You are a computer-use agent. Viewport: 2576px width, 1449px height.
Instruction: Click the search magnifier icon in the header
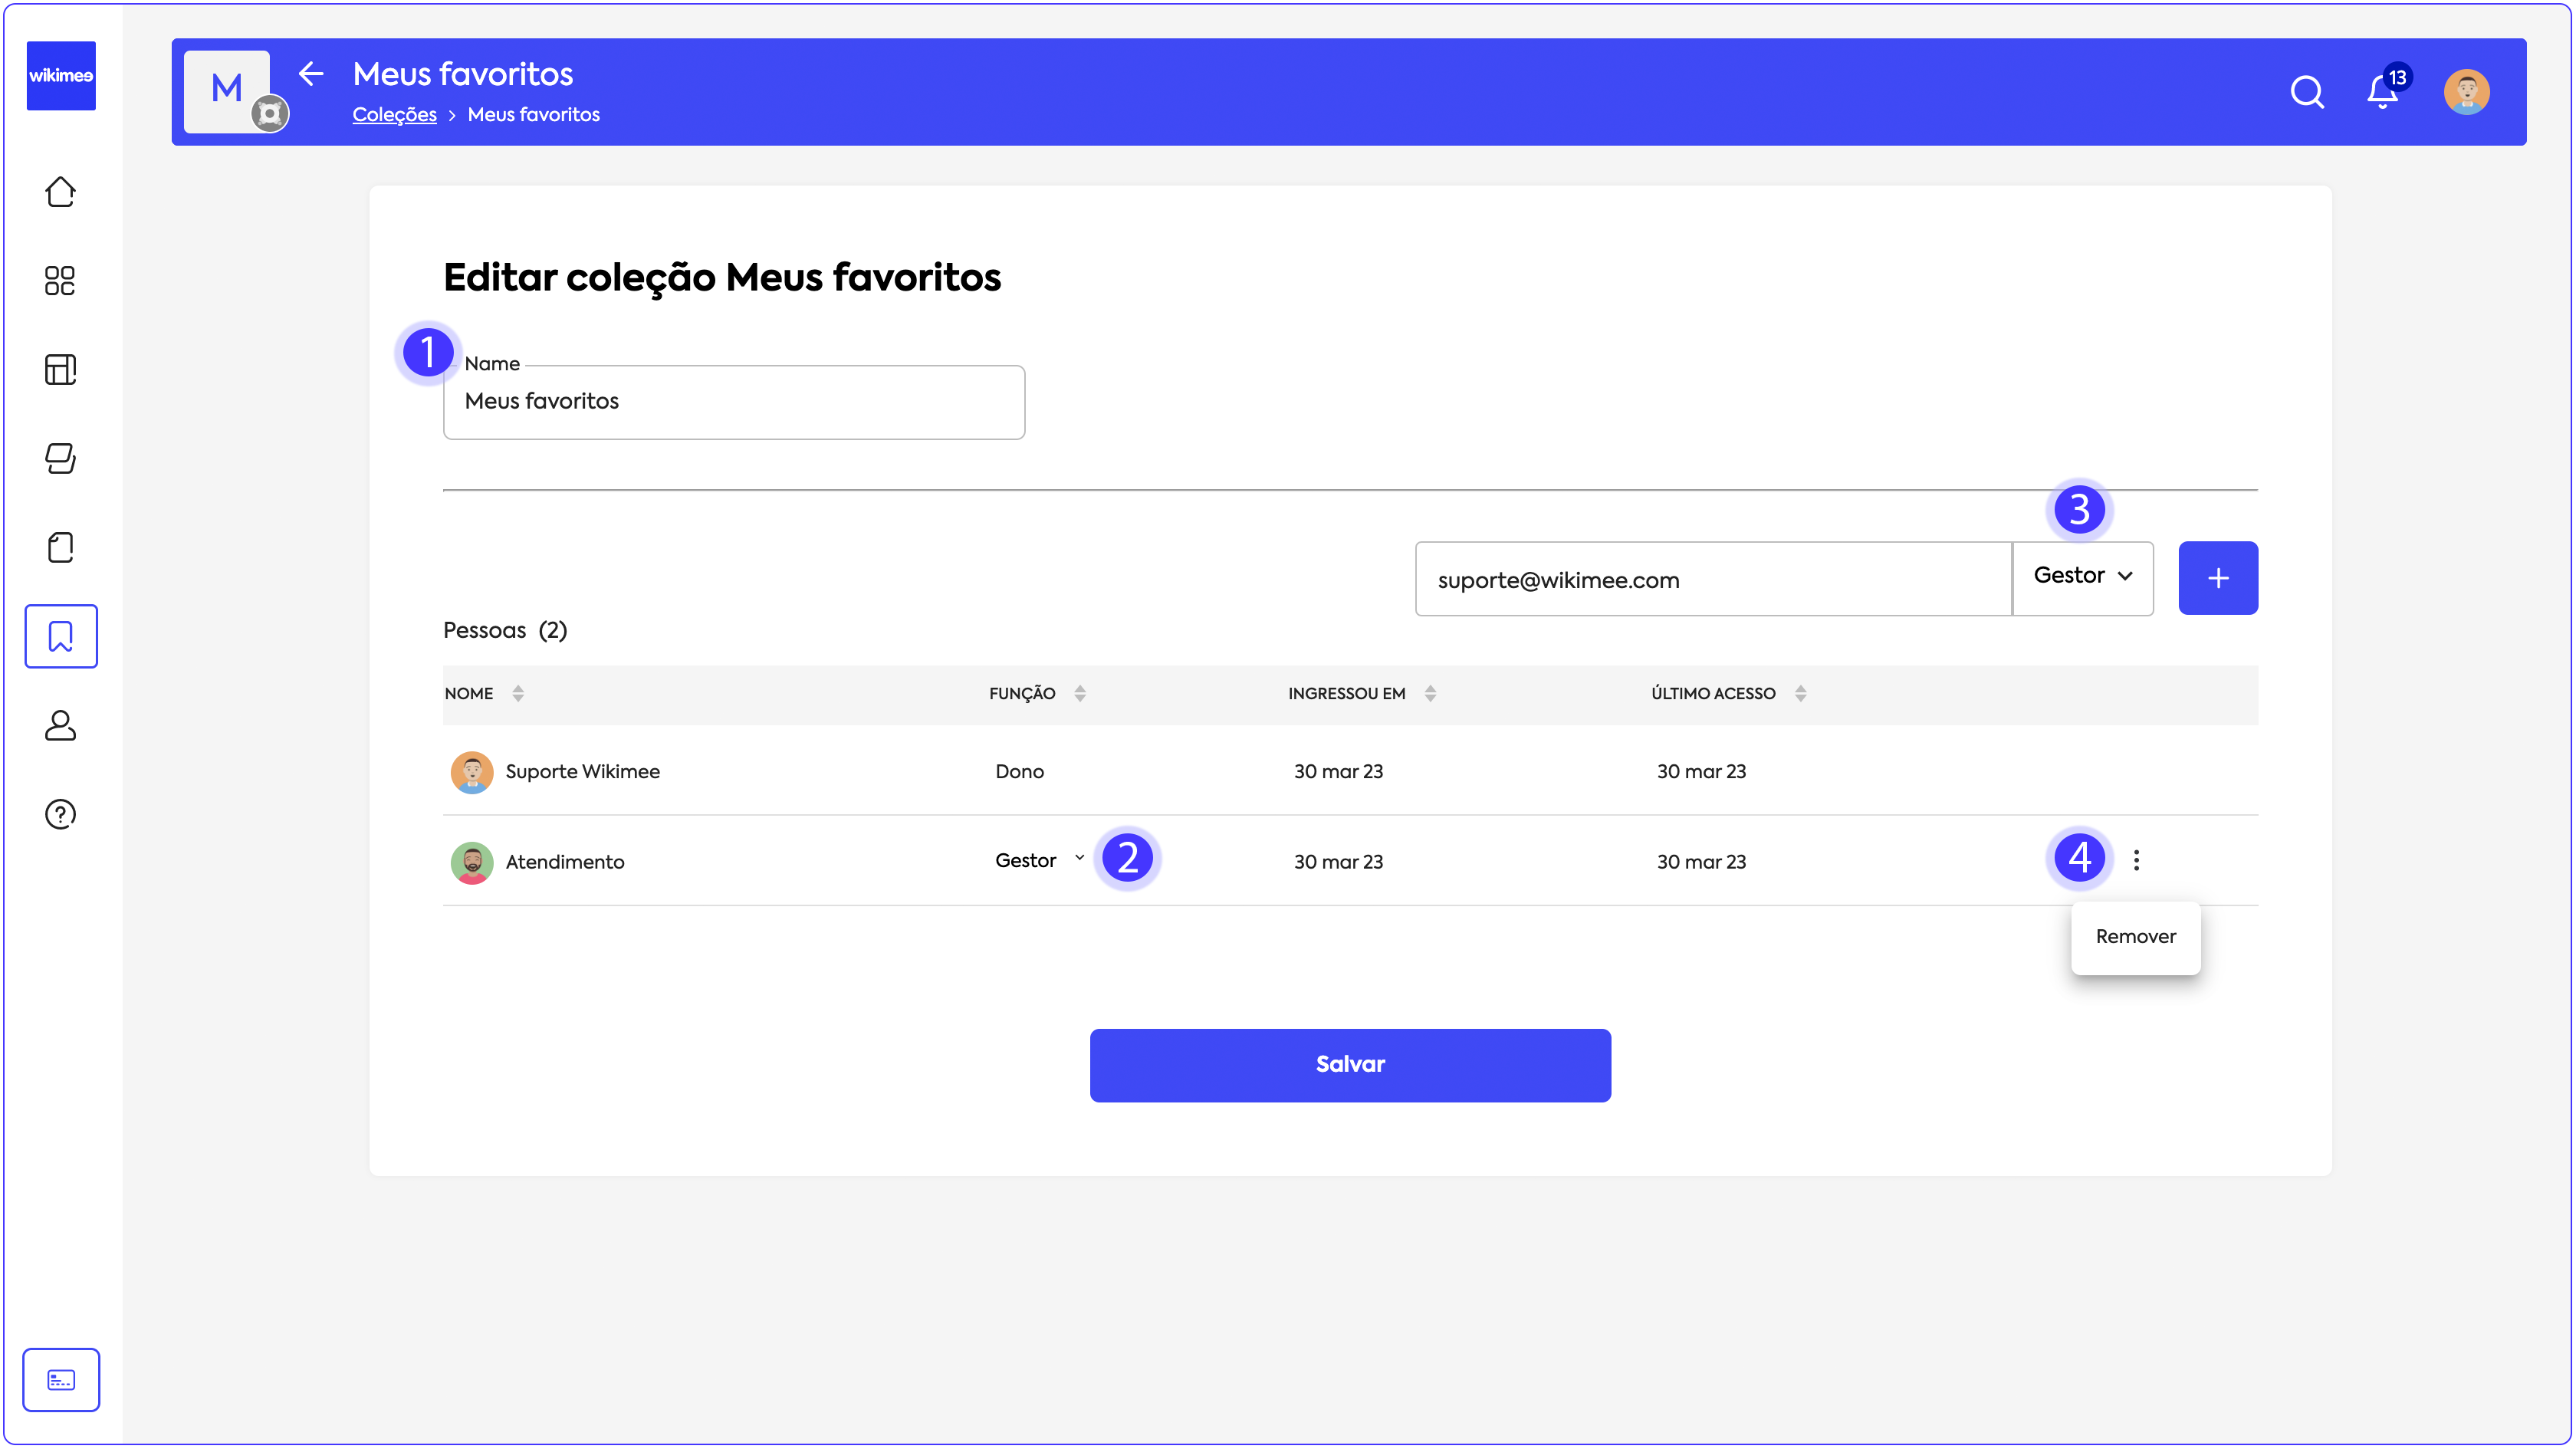pos(2307,92)
